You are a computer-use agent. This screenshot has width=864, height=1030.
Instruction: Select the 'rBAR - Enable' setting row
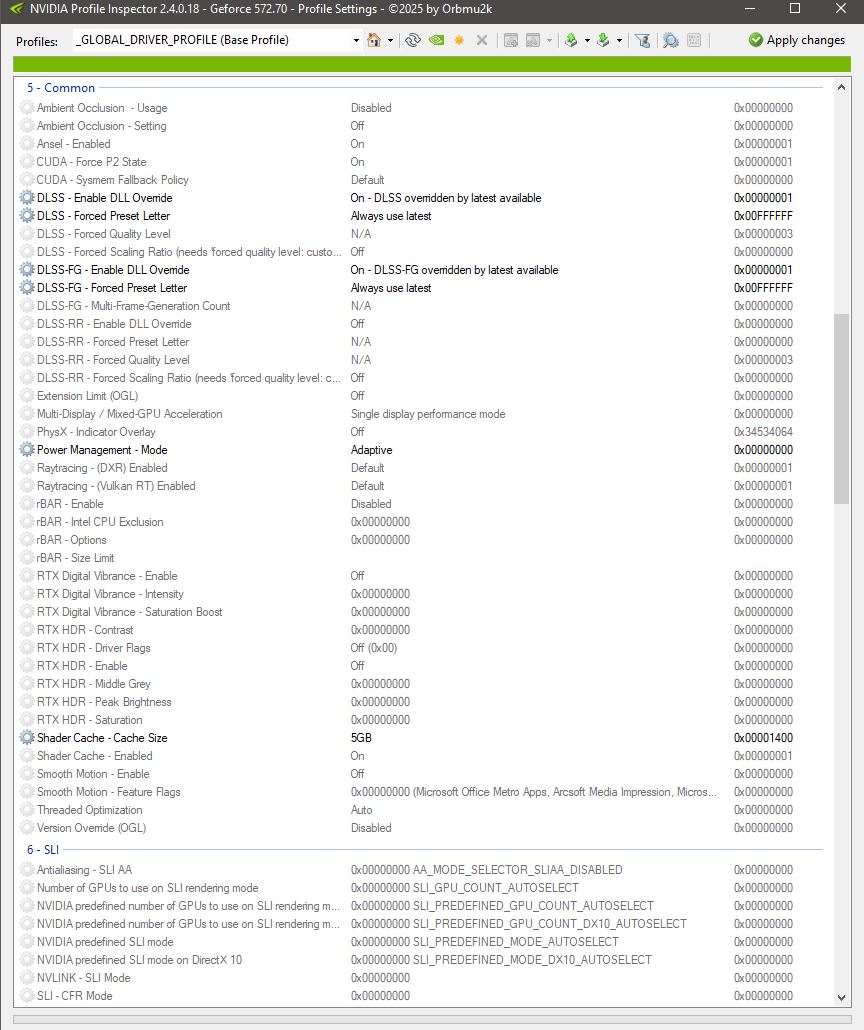421,504
